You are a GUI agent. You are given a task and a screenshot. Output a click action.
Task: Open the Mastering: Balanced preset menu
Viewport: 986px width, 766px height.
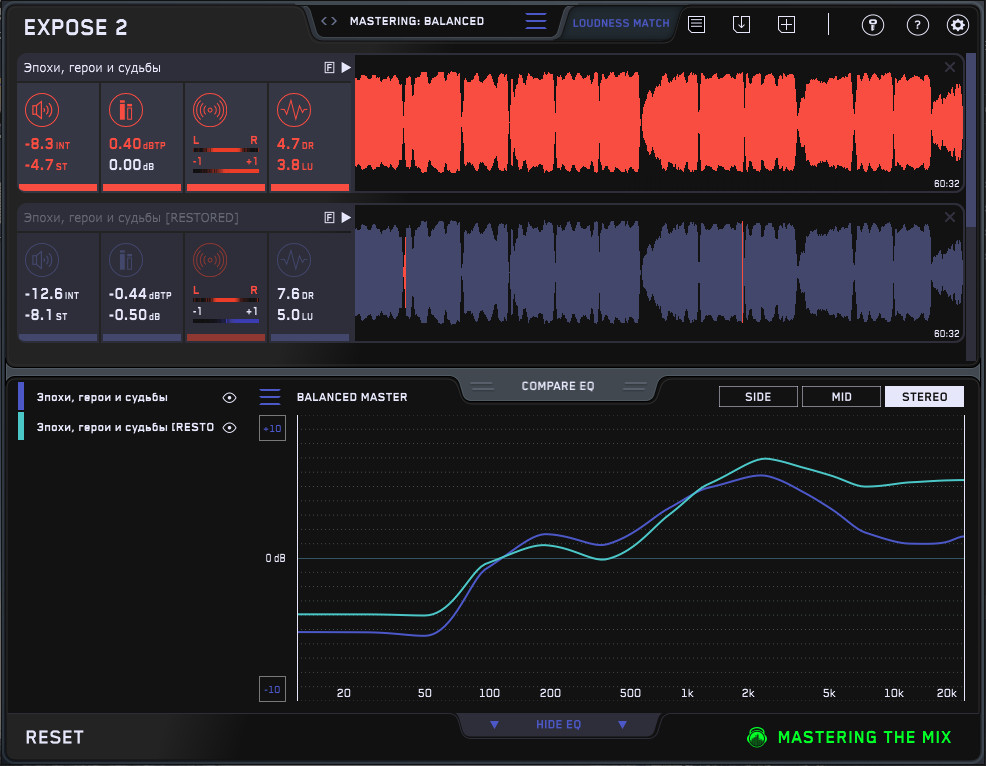pos(536,21)
